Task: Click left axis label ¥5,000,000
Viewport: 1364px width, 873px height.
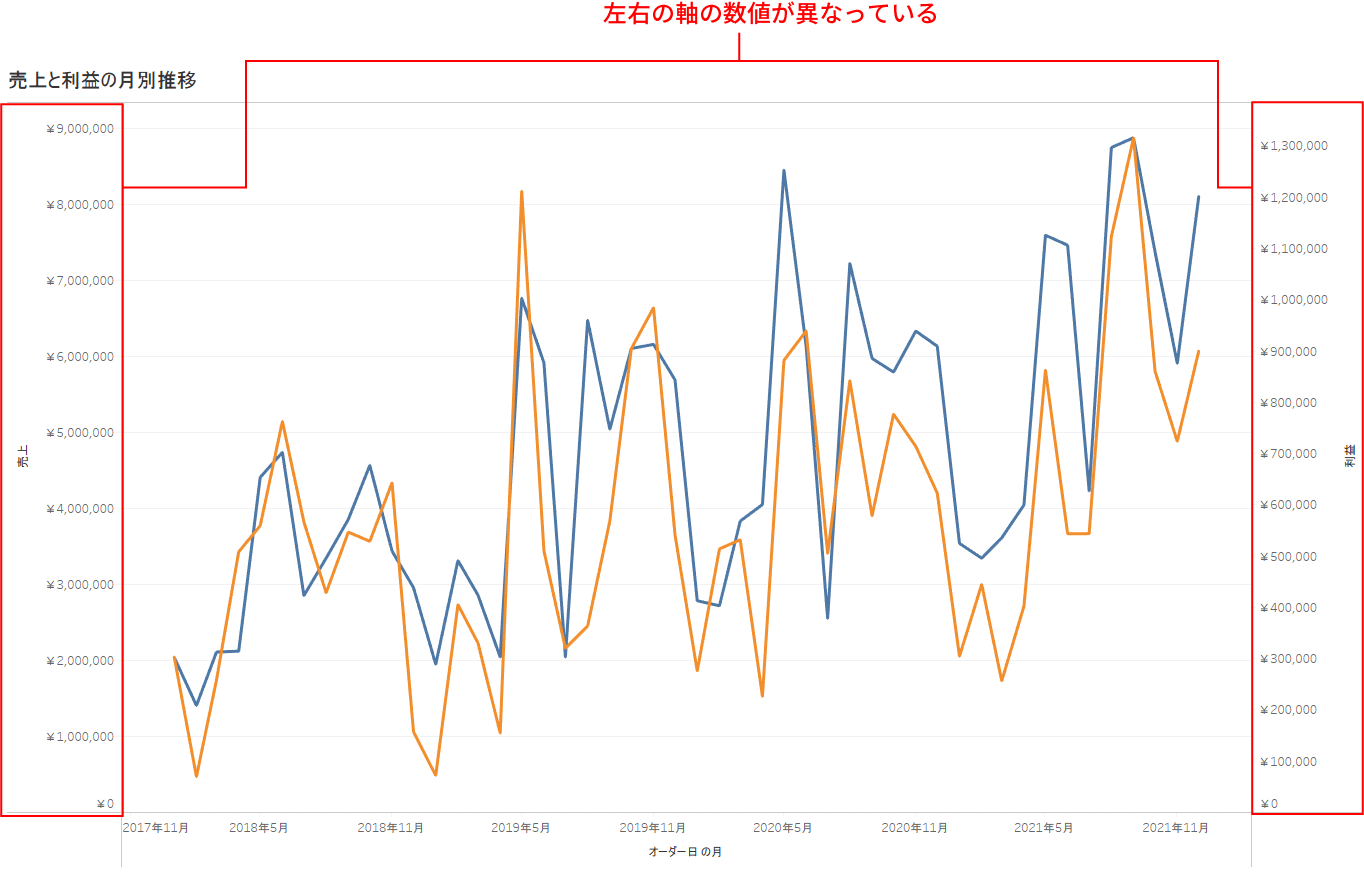Action: [80, 433]
